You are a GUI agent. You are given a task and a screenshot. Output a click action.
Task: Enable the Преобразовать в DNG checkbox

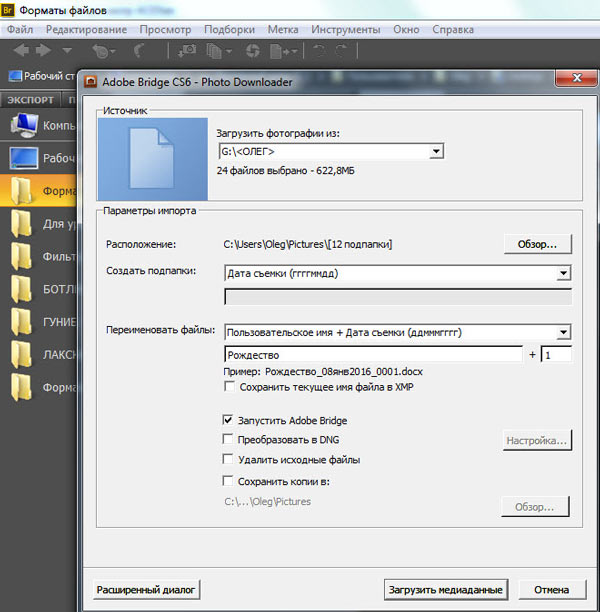tap(228, 439)
